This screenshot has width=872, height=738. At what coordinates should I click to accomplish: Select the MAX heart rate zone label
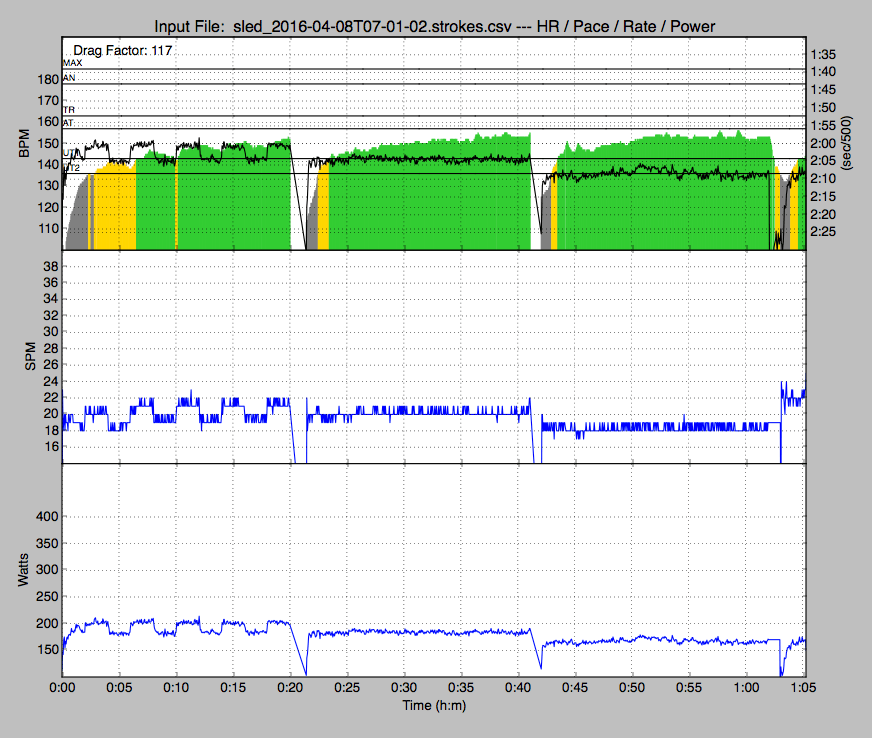click(x=72, y=63)
